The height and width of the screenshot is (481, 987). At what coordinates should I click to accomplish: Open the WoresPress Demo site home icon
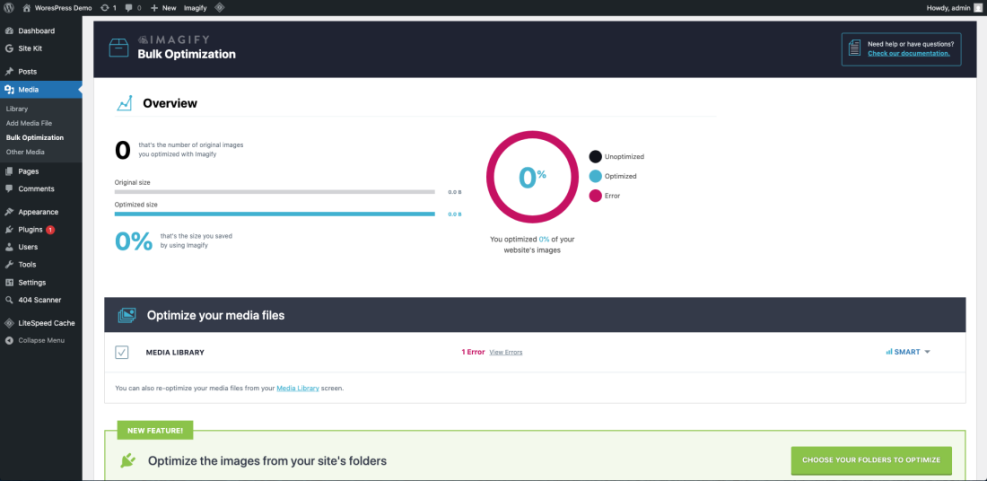(x=26, y=8)
